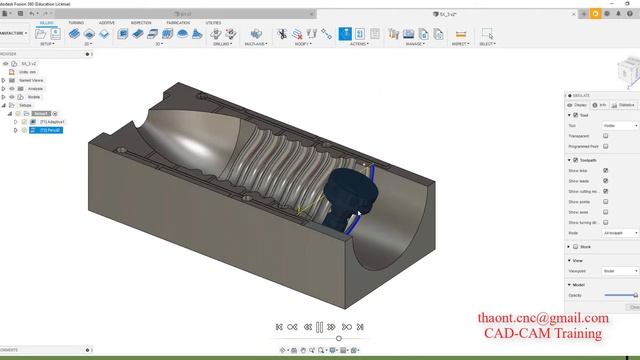640x360 pixels.
Task: Open the Machine Library icon in Manage
Action: point(409,34)
